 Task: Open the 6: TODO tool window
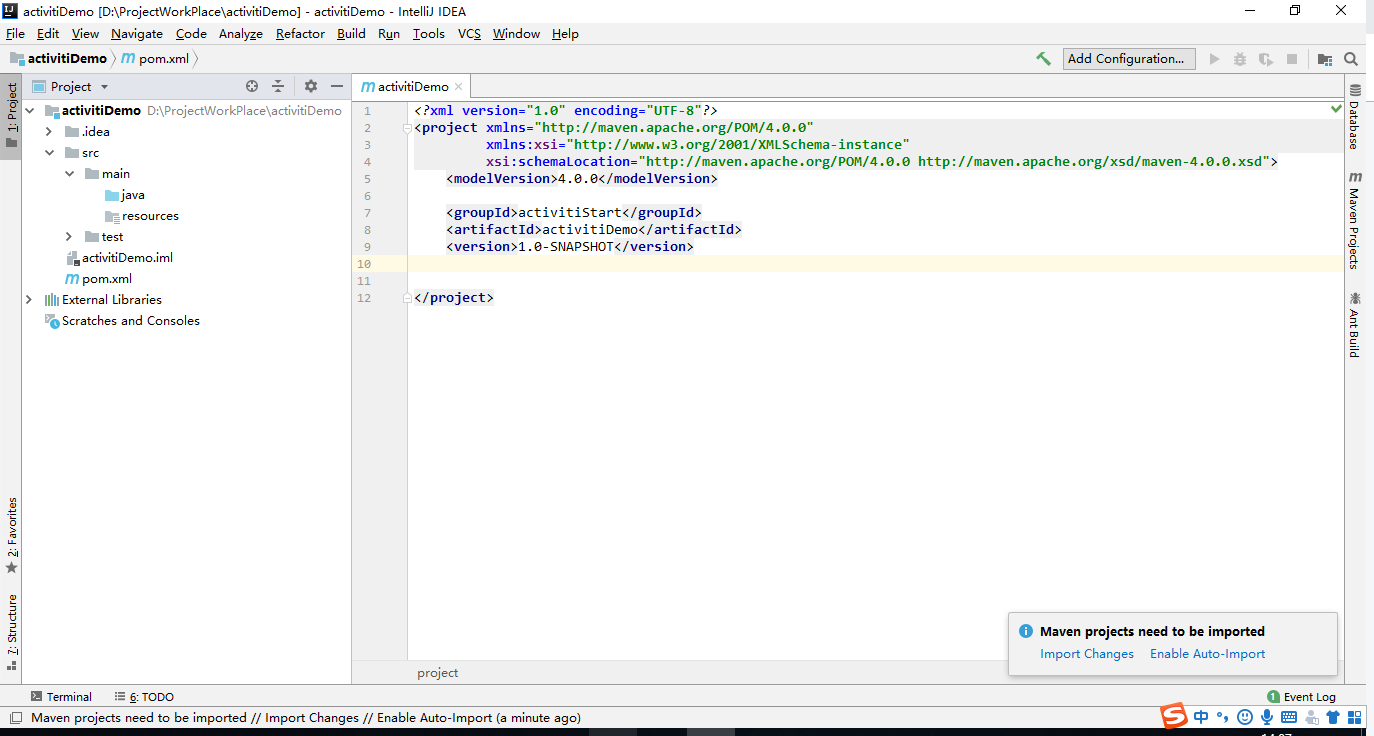pyautogui.click(x=144, y=697)
